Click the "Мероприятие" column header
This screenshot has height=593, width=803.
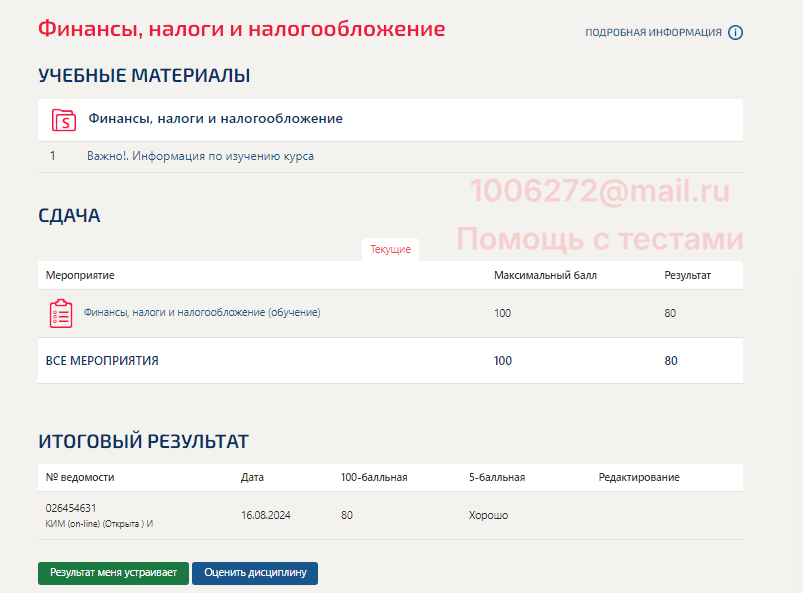point(80,275)
